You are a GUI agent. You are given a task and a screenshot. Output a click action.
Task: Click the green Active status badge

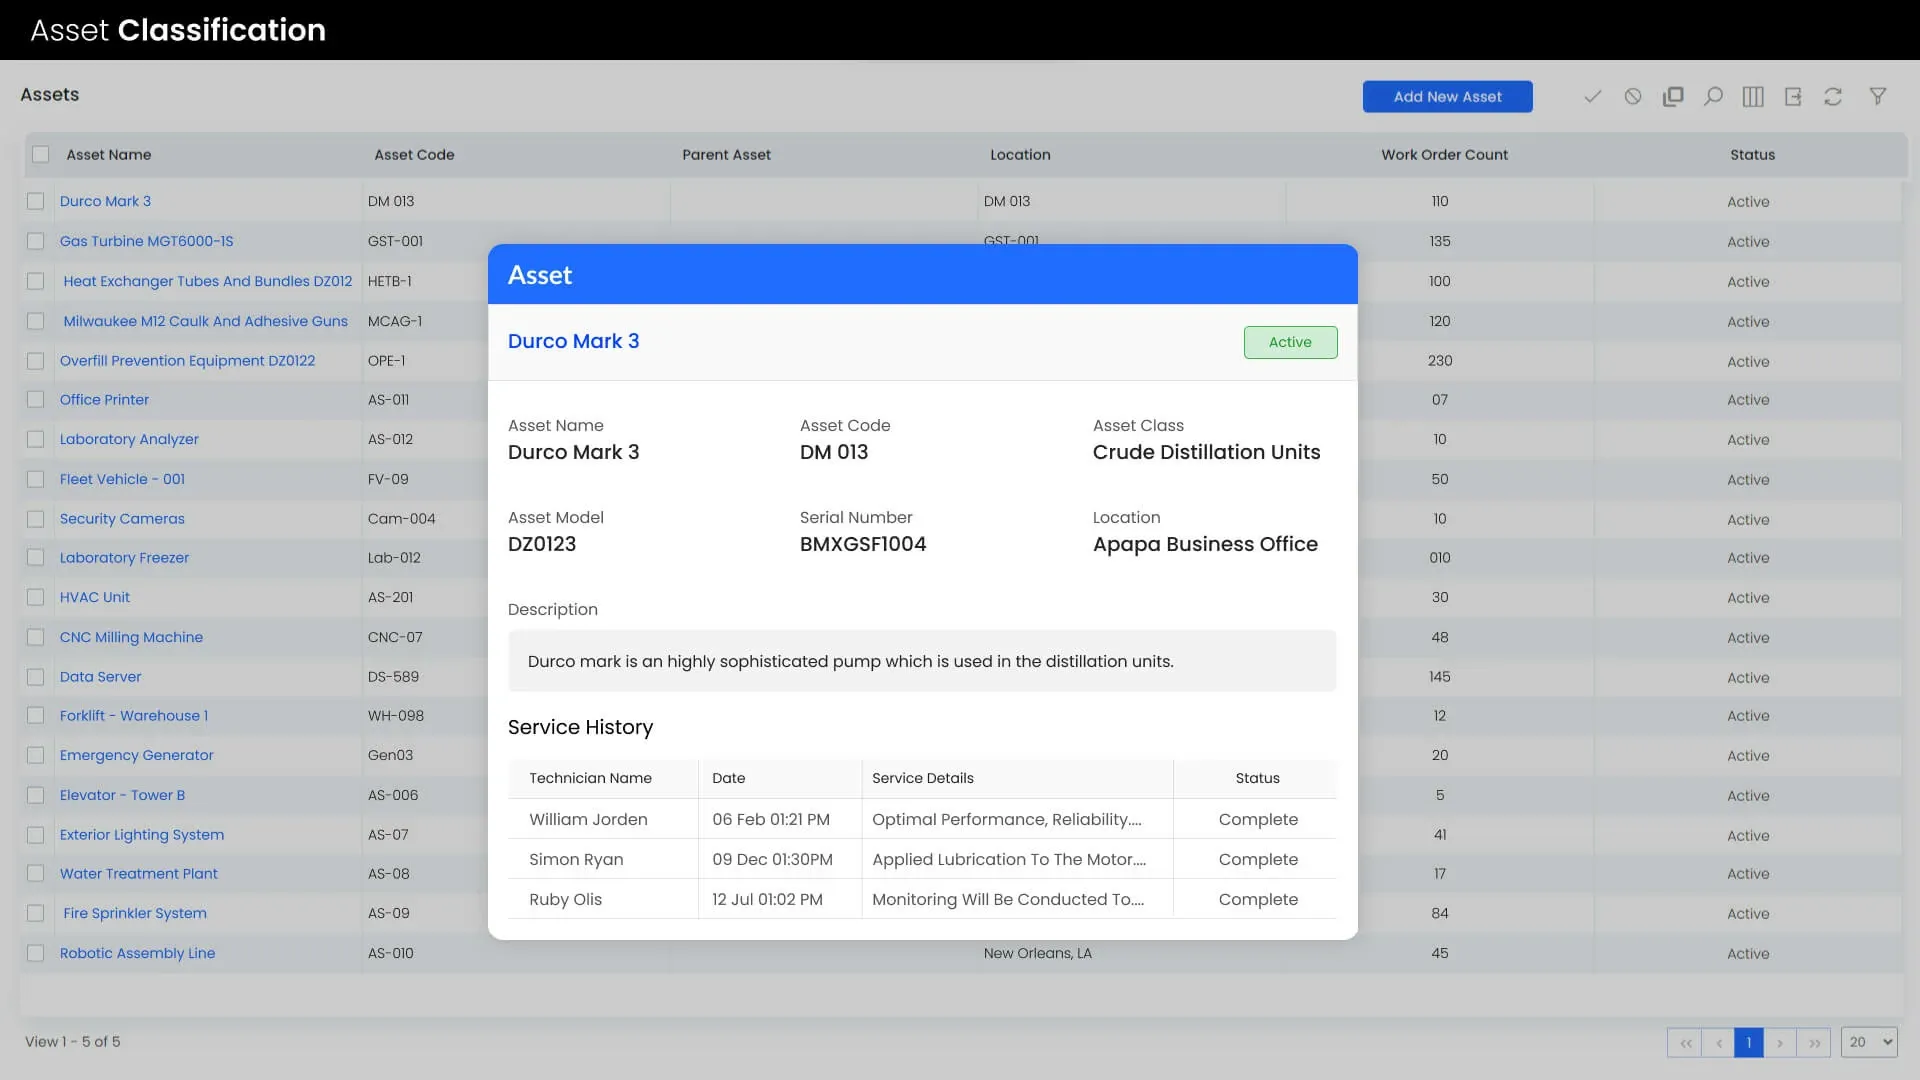(x=1290, y=342)
